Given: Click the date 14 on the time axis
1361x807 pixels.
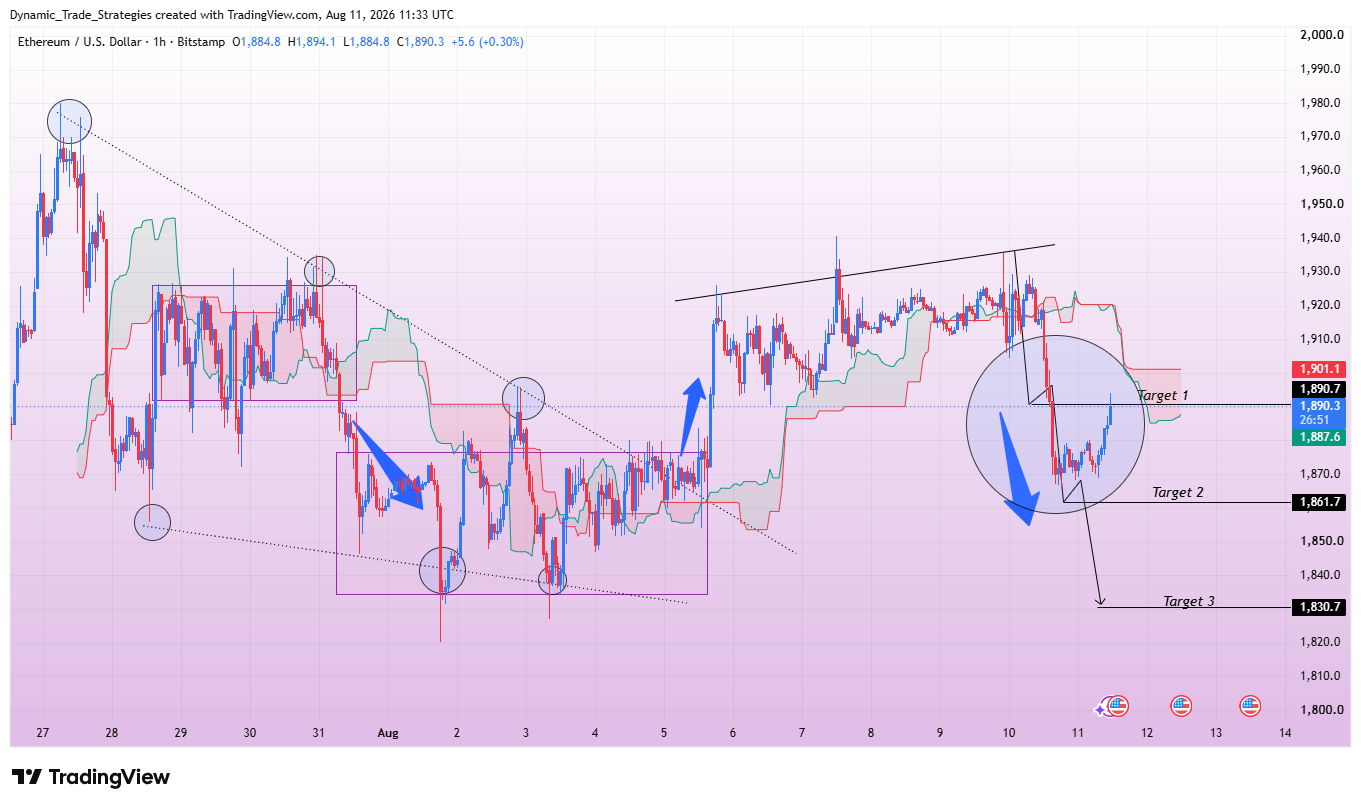Looking at the screenshot, I should pyautogui.click(x=1285, y=733).
